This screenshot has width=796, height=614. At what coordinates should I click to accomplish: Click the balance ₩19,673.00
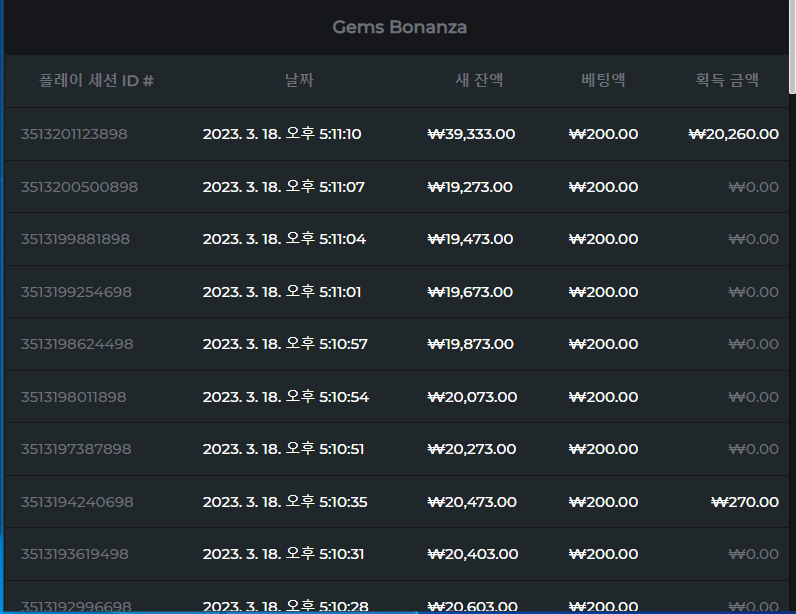point(471,292)
